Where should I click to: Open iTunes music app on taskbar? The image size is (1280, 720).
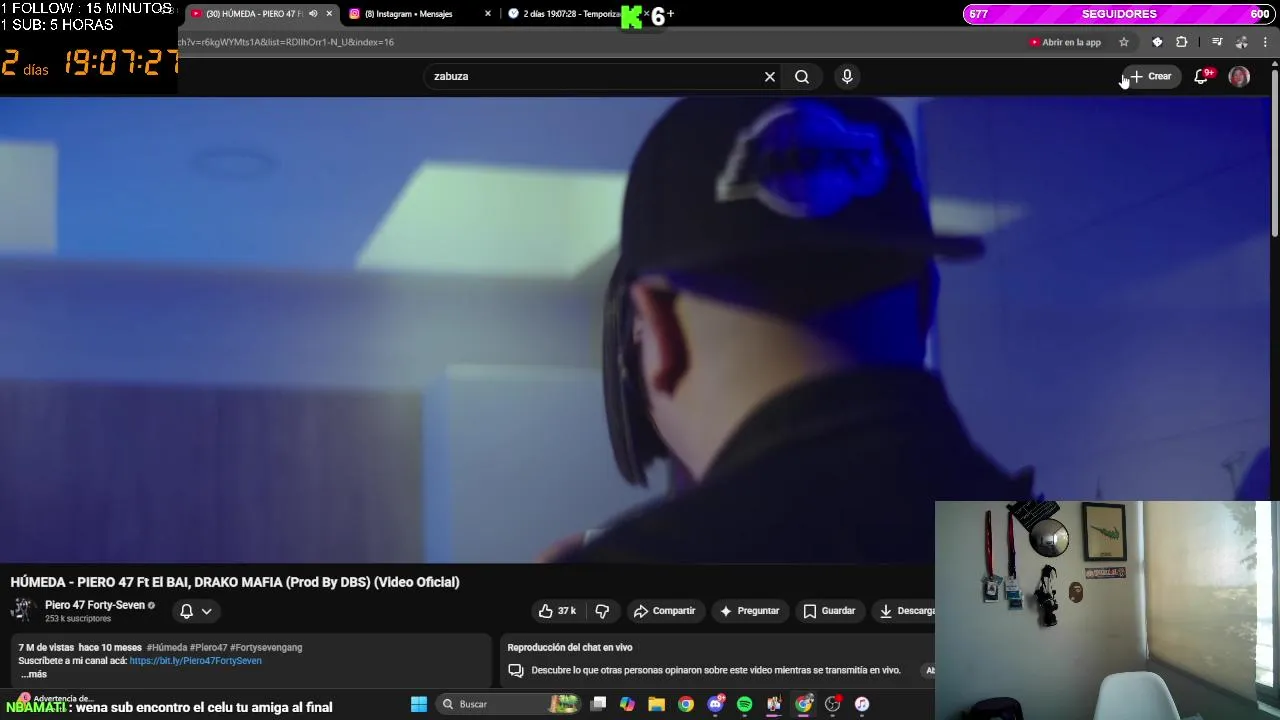862,704
